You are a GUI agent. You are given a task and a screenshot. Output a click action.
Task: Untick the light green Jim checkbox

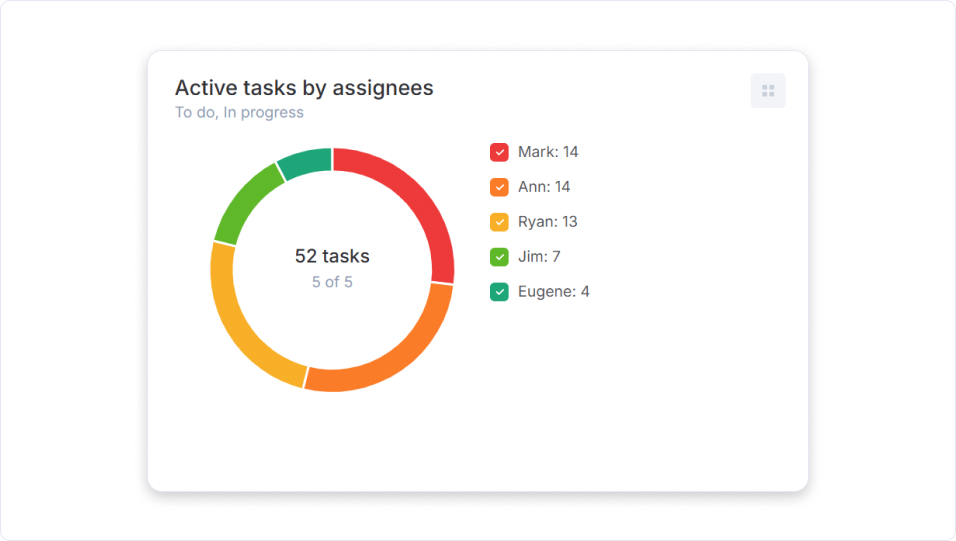[x=500, y=257]
